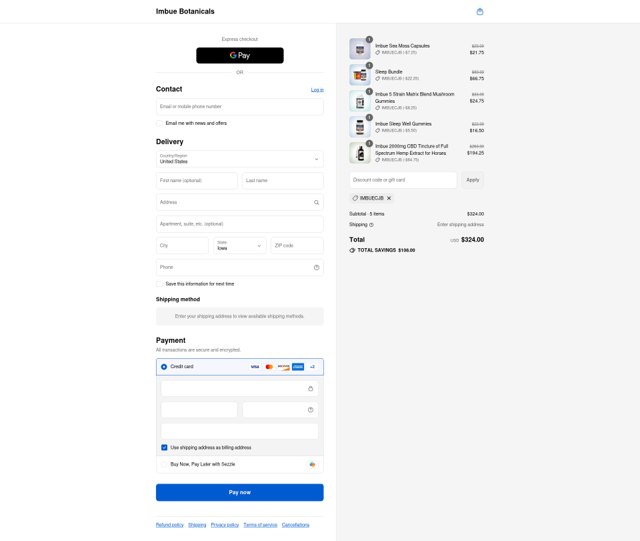Screen dimensions: 640x541
Task: Click the Subtotal 5 items label
Action: click(x=367, y=214)
